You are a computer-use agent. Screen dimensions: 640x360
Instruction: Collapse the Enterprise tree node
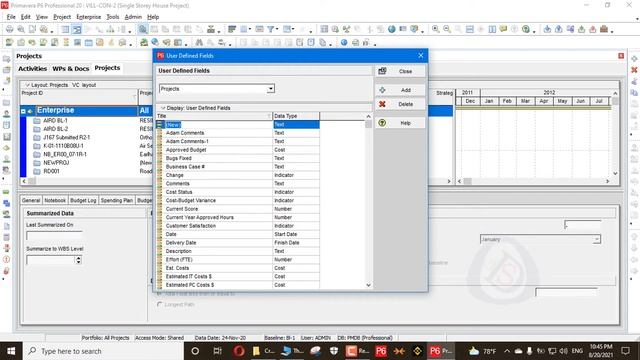pos(23,111)
